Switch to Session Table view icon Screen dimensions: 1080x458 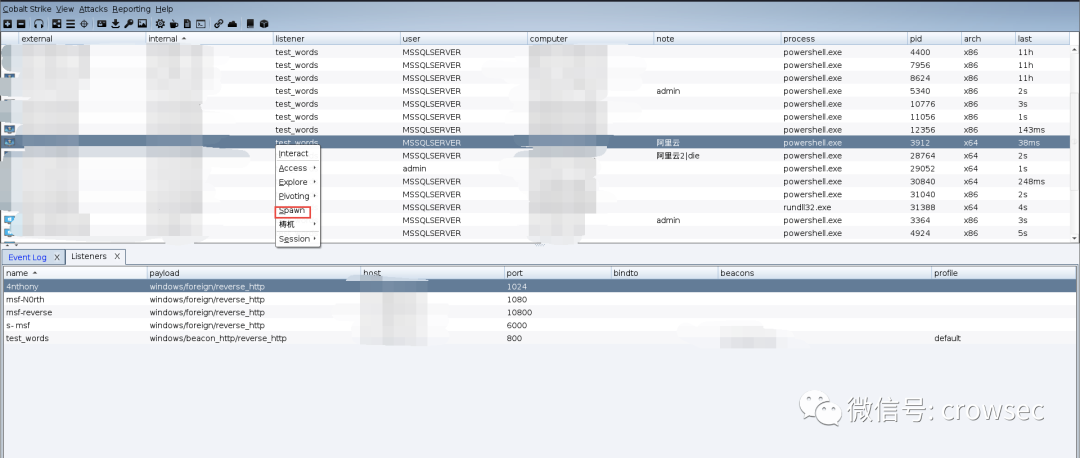[x=70, y=23]
